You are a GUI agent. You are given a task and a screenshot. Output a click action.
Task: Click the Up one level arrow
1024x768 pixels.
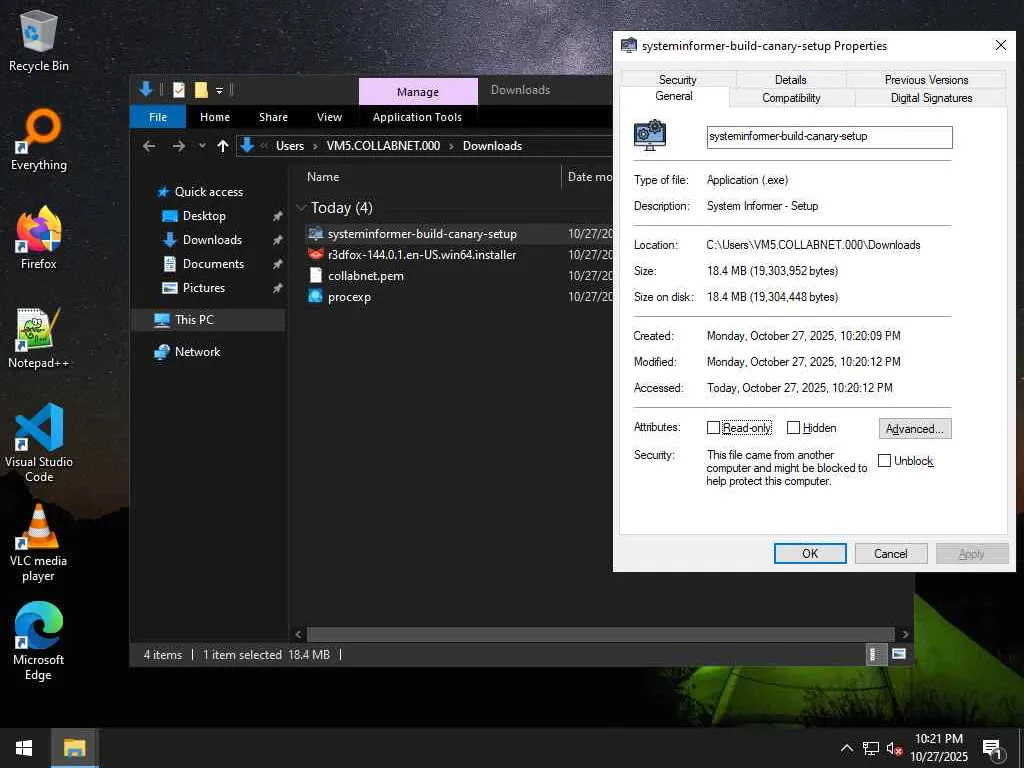(223, 146)
